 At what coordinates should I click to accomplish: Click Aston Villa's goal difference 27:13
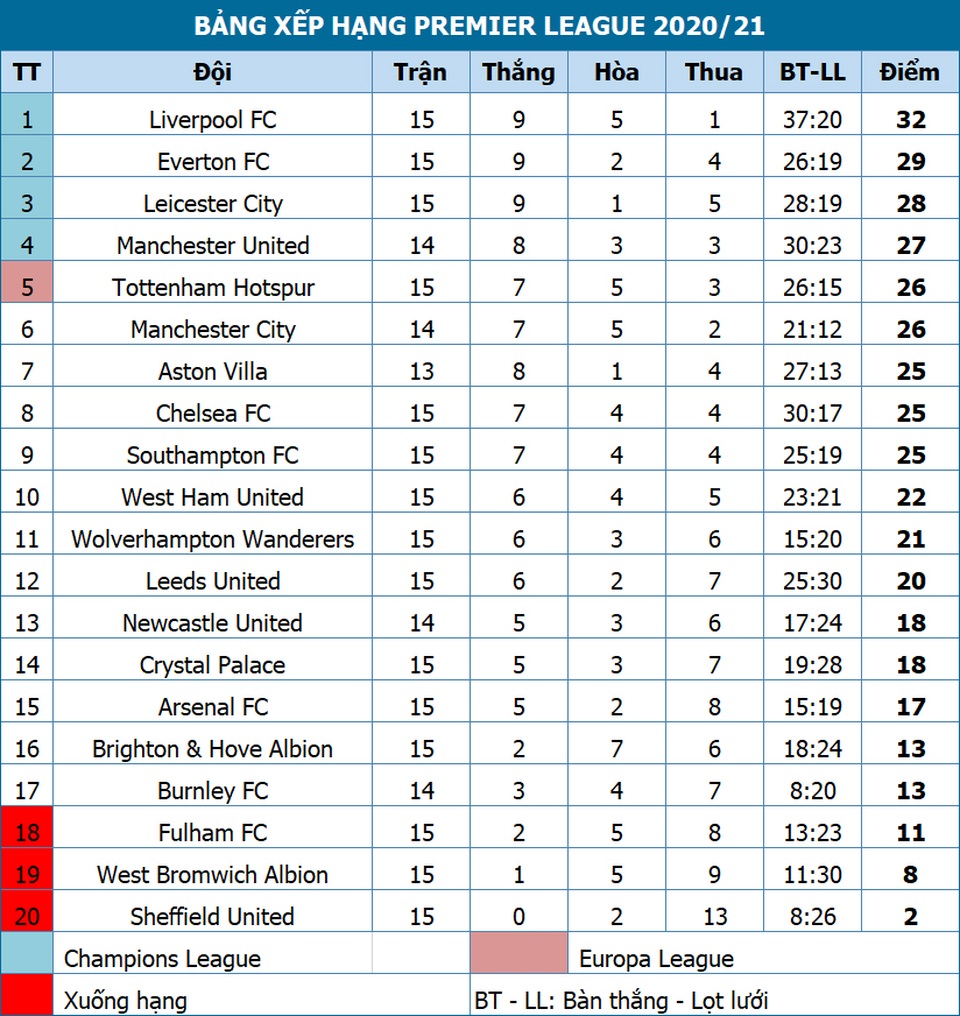[812, 372]
